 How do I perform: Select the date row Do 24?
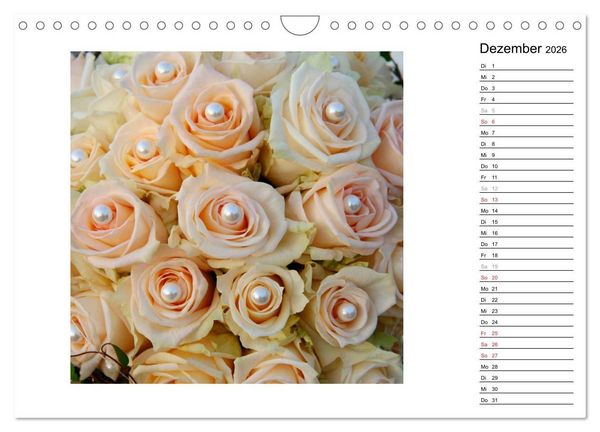(527, 322)
